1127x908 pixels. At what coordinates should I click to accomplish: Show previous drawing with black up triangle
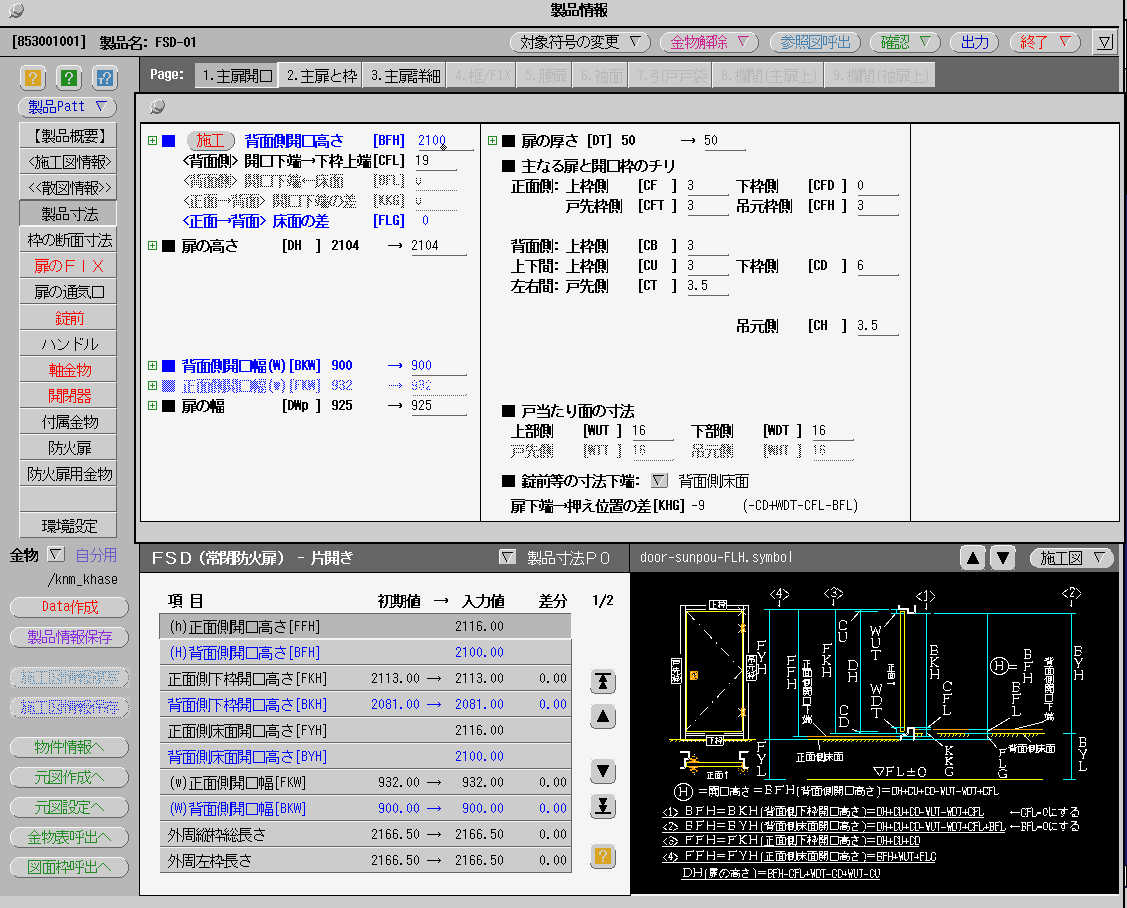pos(972,557)
